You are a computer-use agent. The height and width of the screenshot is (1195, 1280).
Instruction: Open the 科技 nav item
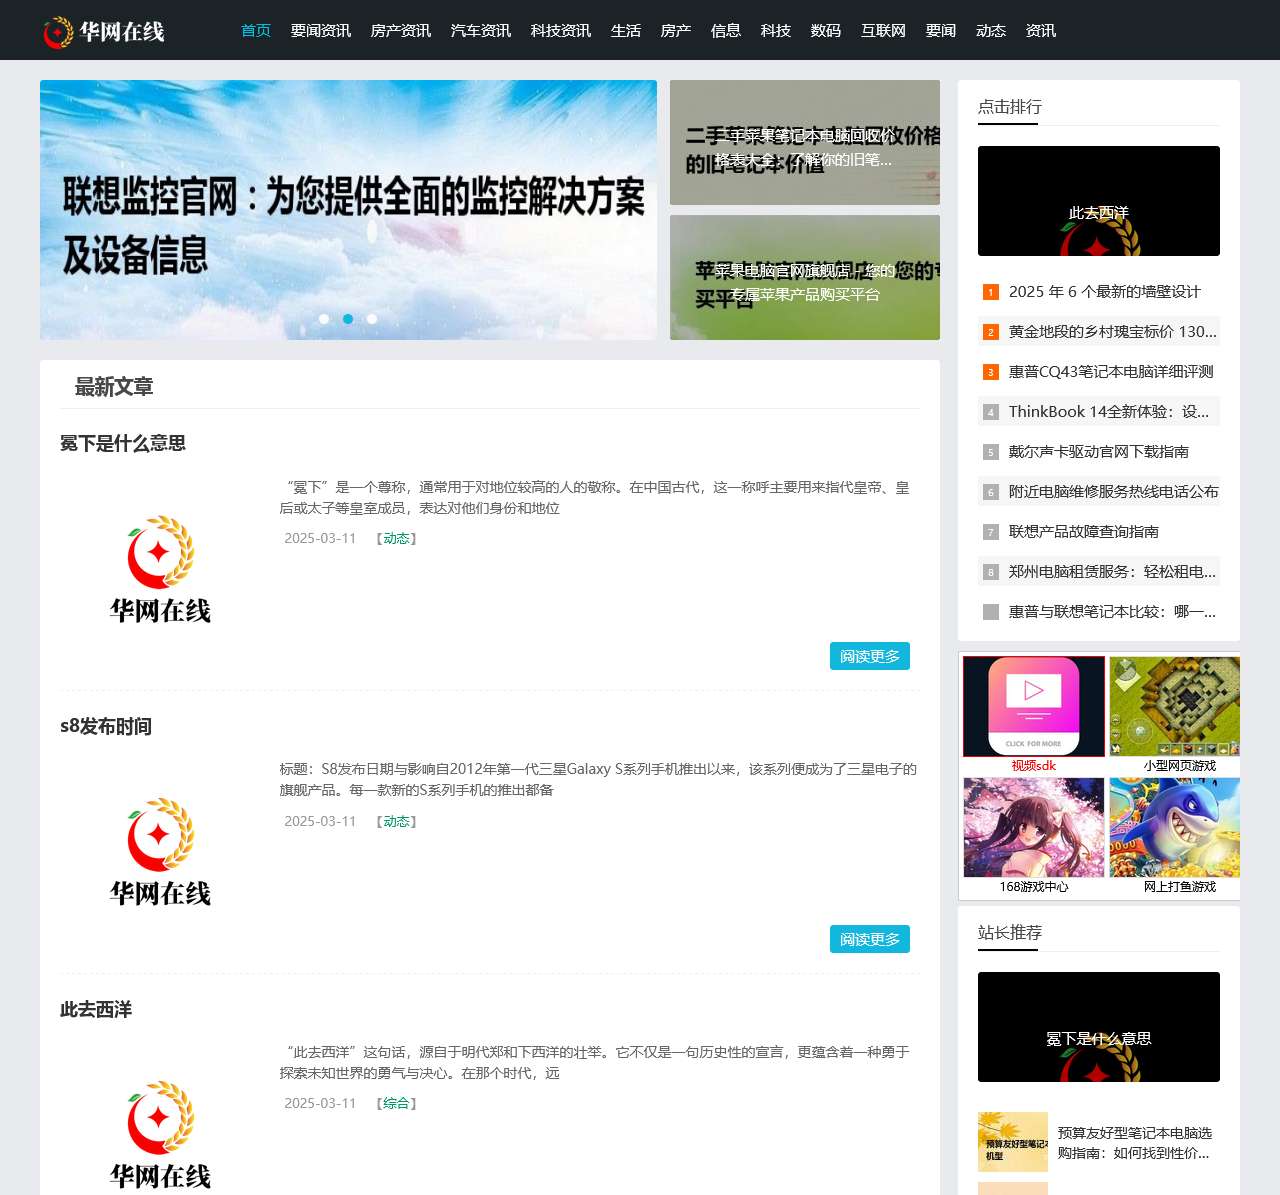pyautogui.click(x=776, y=31)
